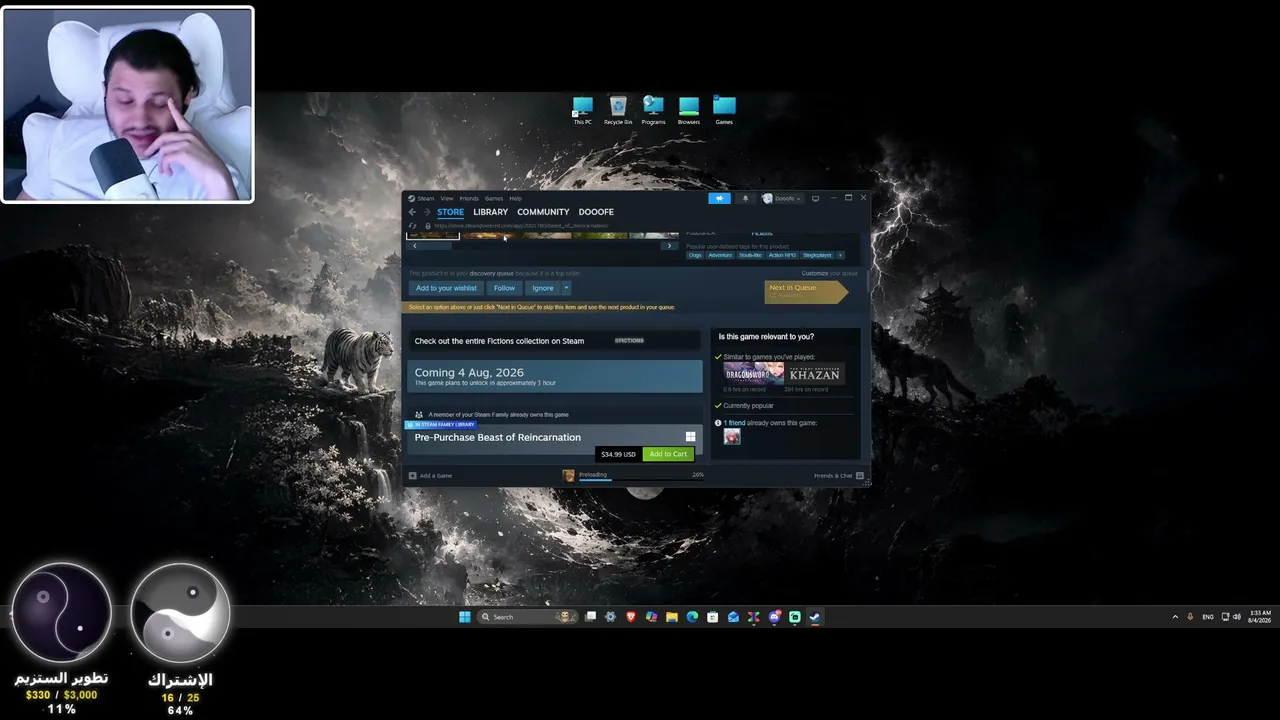Open the Fictions collection banner
1280x720 pixels.
pos(554,341)
